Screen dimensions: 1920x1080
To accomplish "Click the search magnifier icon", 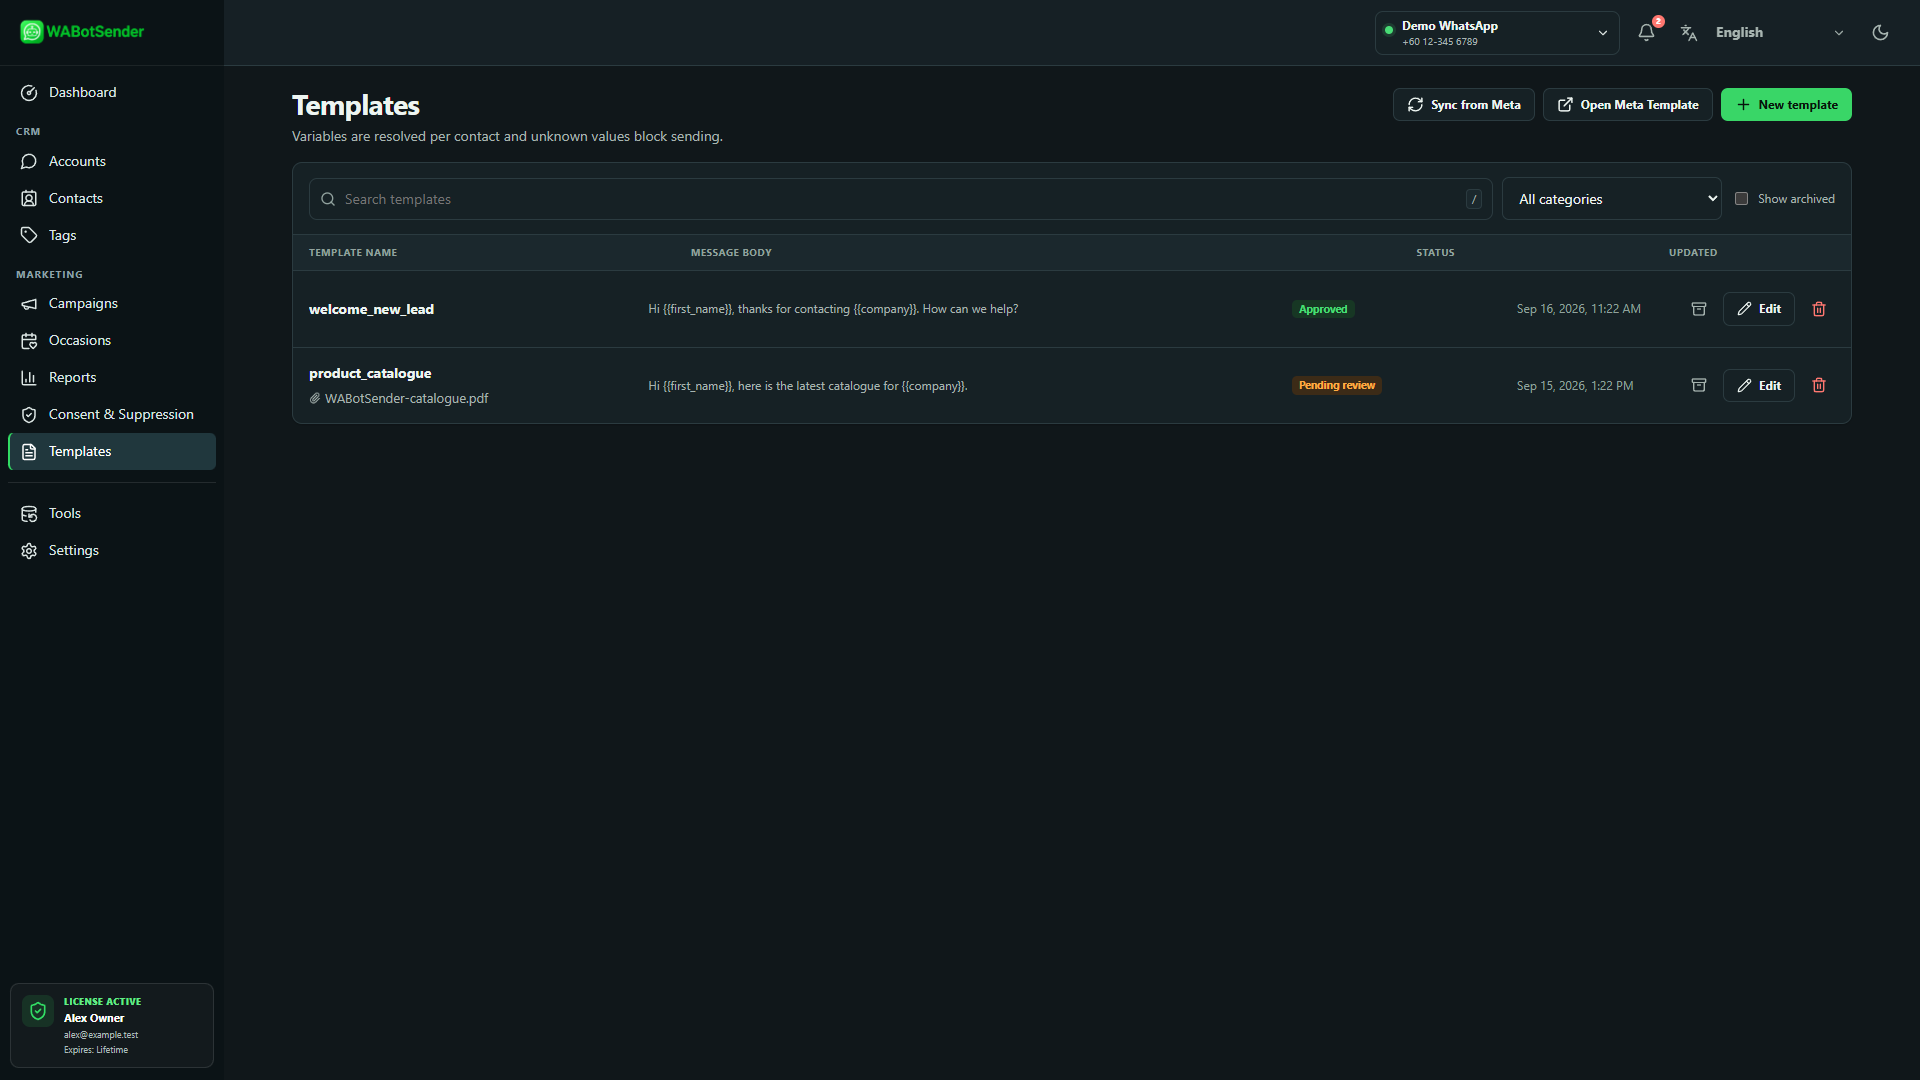I will (328, 199).
